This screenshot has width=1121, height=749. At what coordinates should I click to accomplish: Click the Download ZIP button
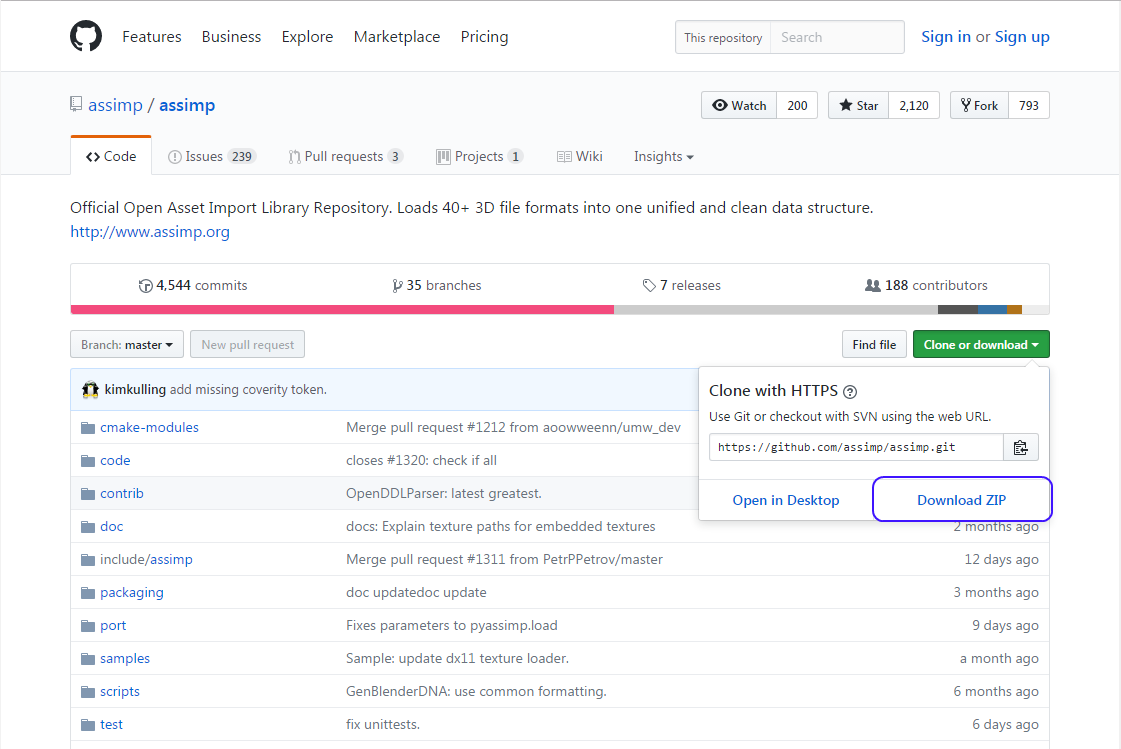962,500
